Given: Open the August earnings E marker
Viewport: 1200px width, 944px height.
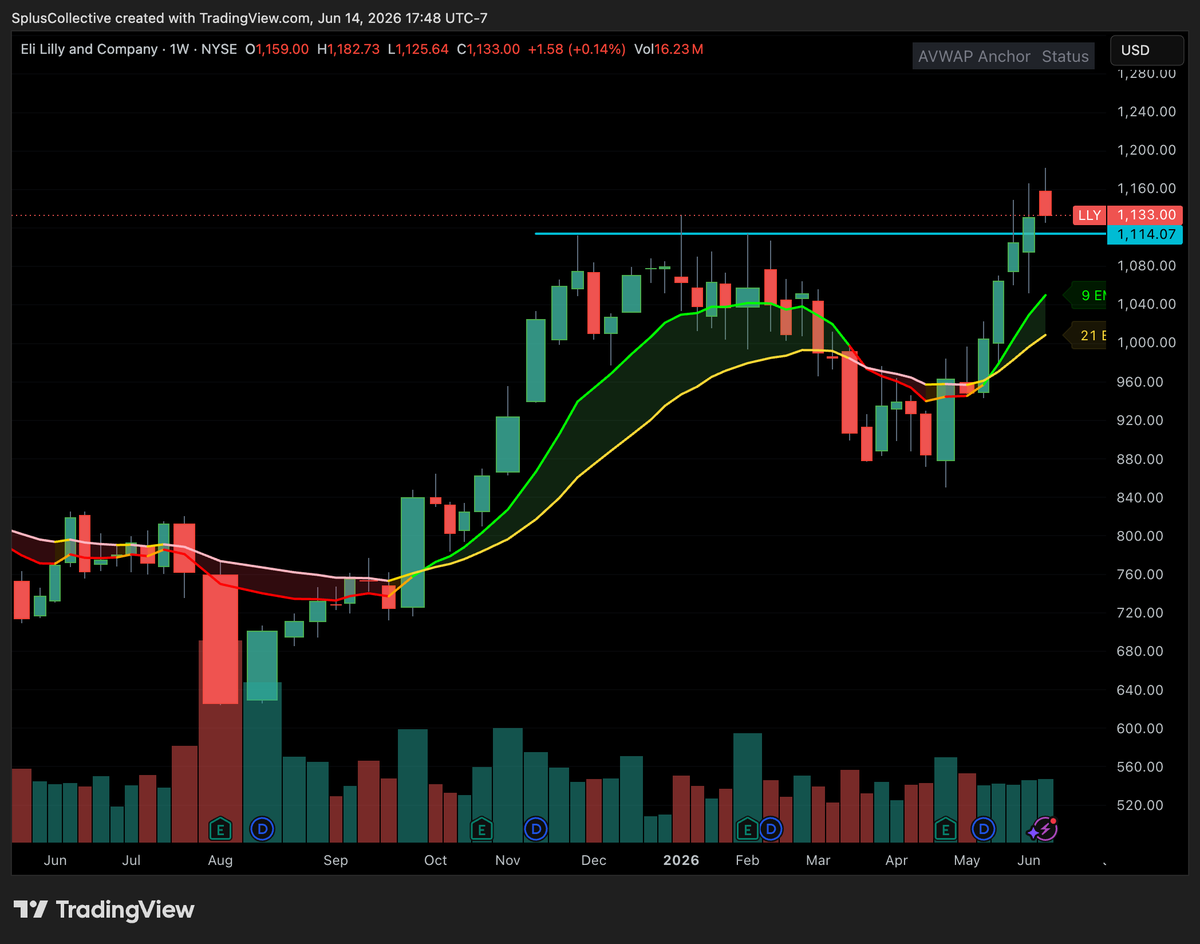Looking at the screenshot, I should [x=220, y=828].
